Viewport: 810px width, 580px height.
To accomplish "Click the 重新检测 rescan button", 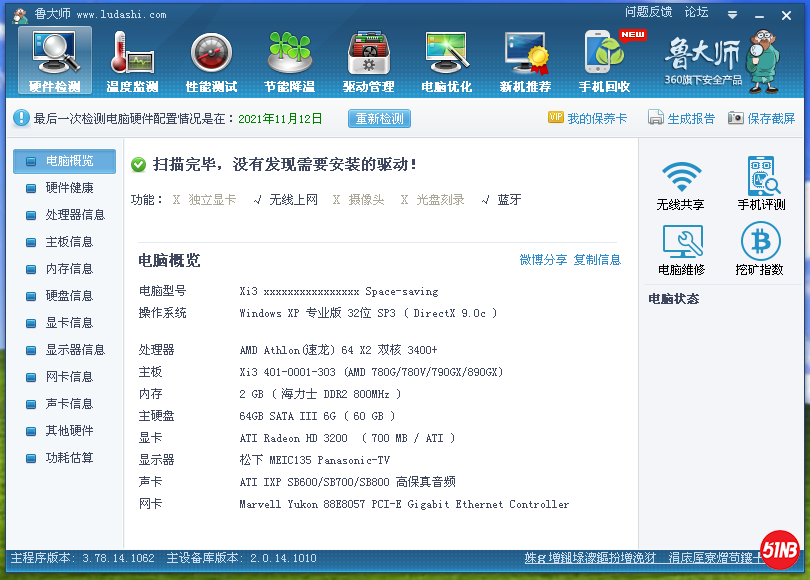I will (380, 119).
